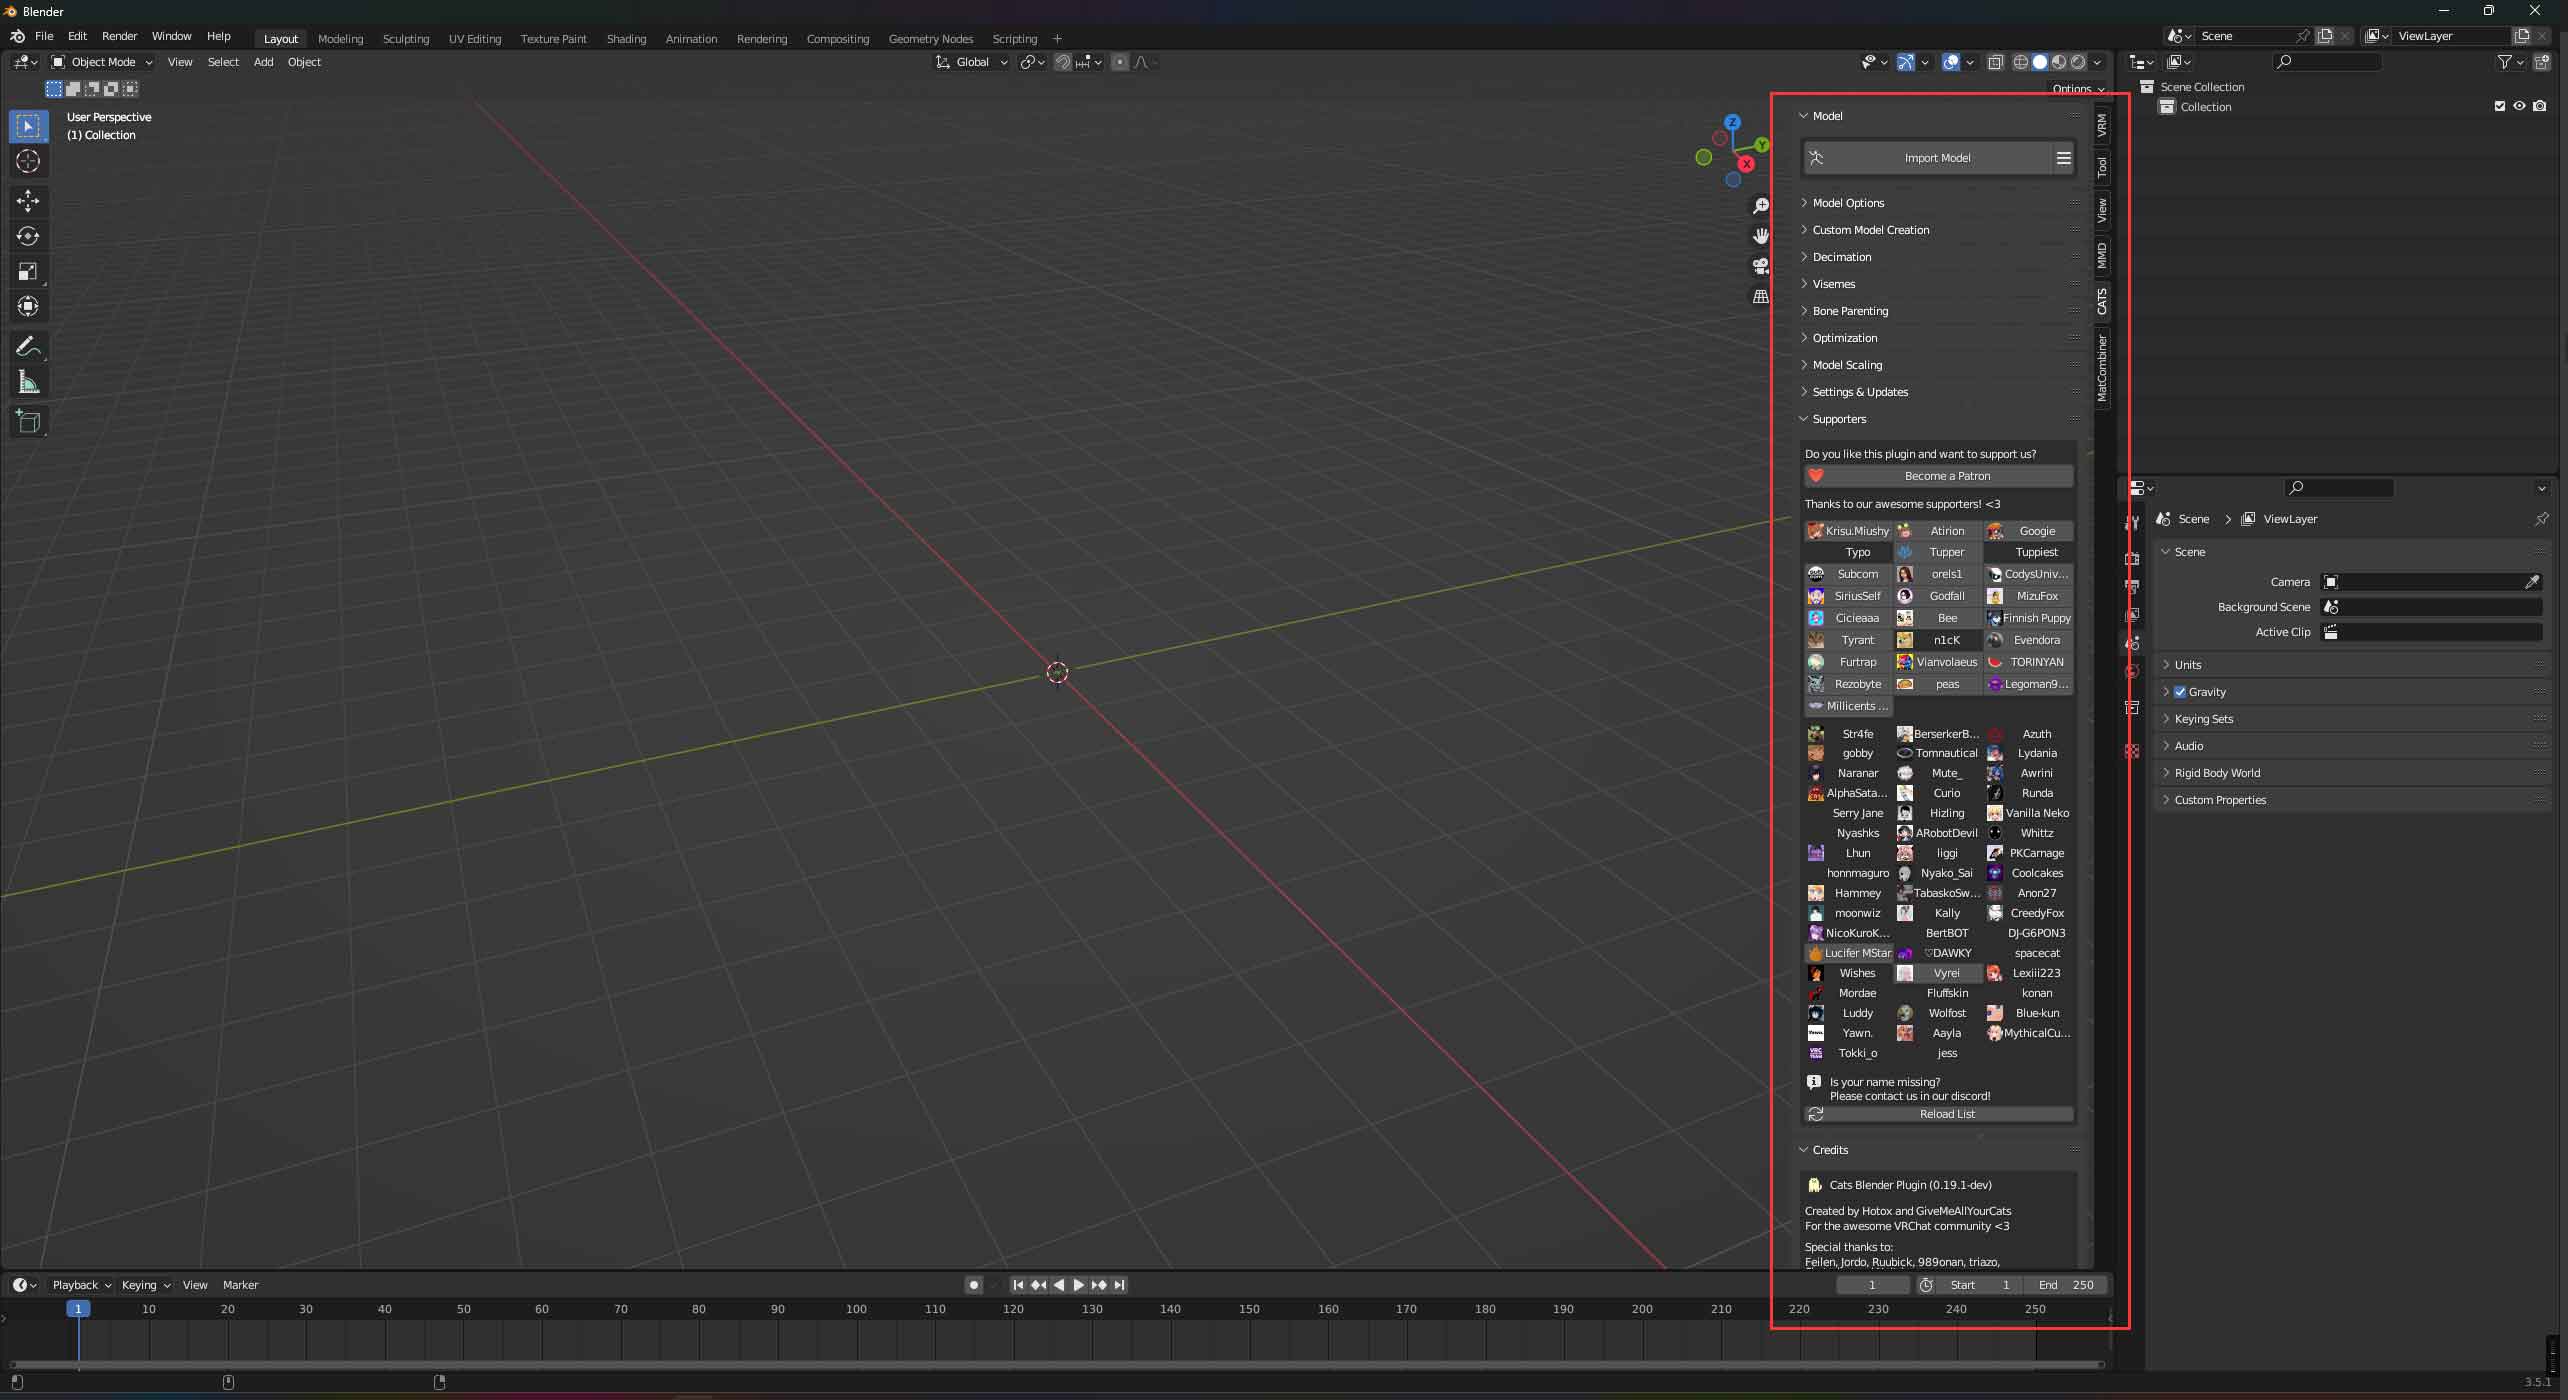
Task: Click the End frame field
Action: coord(2066,1285)
